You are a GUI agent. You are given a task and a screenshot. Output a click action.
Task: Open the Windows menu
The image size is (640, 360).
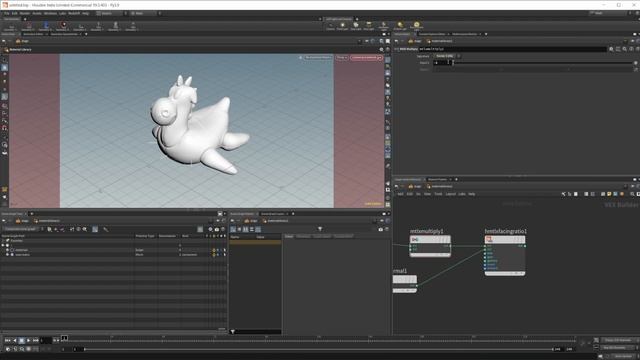tap(50, 13)
